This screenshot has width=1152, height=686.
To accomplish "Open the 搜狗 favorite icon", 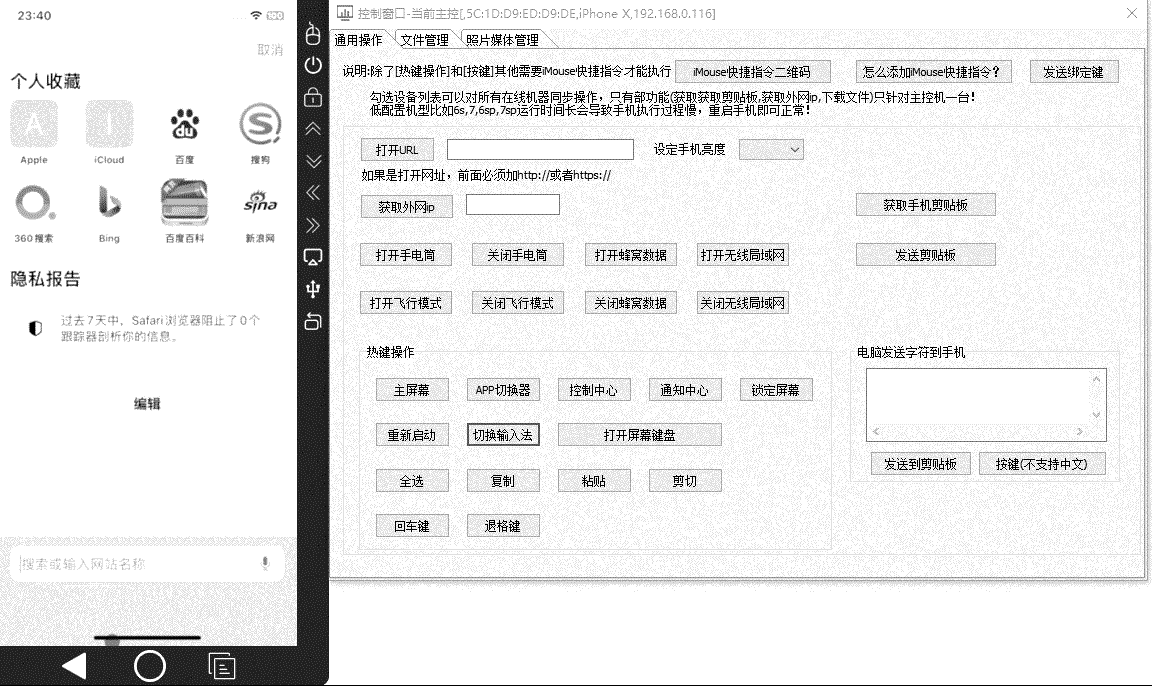I will click(x=260, y=124).
